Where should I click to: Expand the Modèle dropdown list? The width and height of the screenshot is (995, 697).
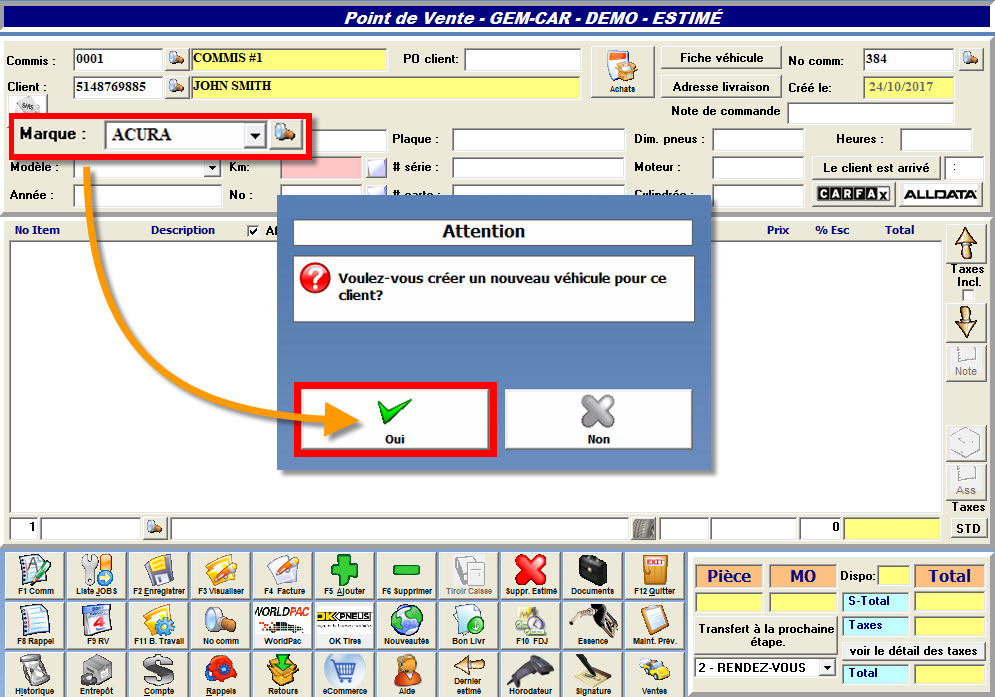point(212,168)
